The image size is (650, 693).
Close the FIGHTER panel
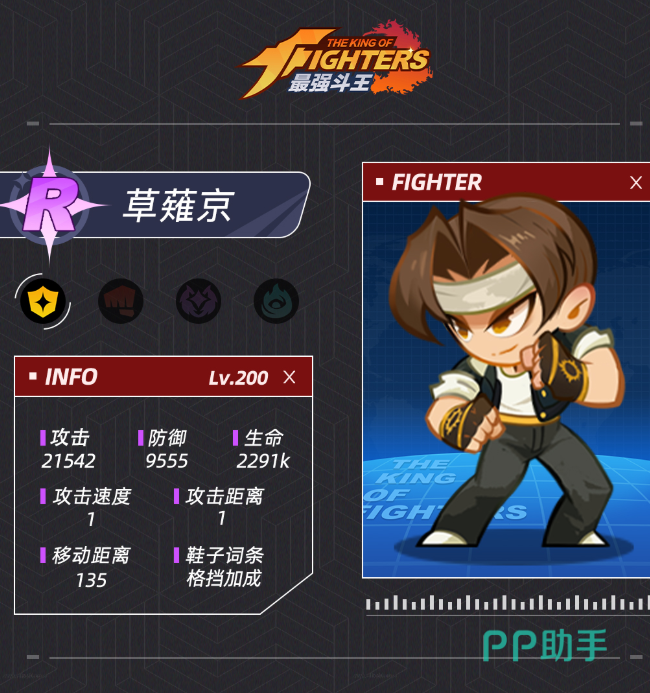point(636,183)
